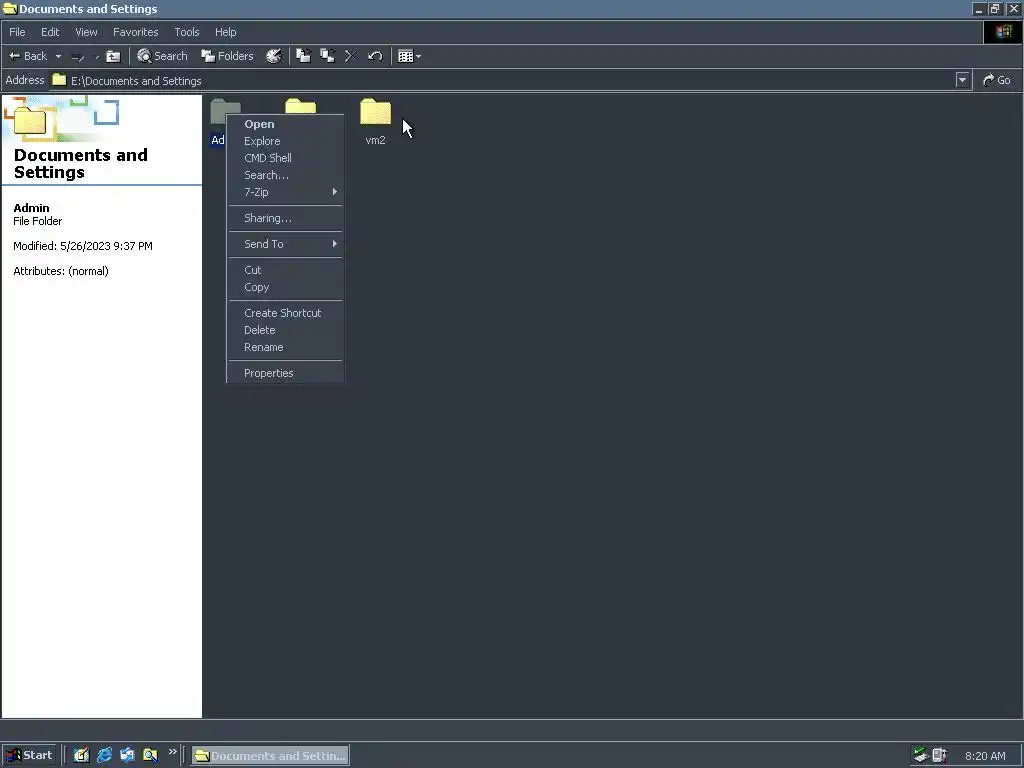1024x768 pixels.
Task: Expand quick launch overflow chevron
Action: [172, 752]
